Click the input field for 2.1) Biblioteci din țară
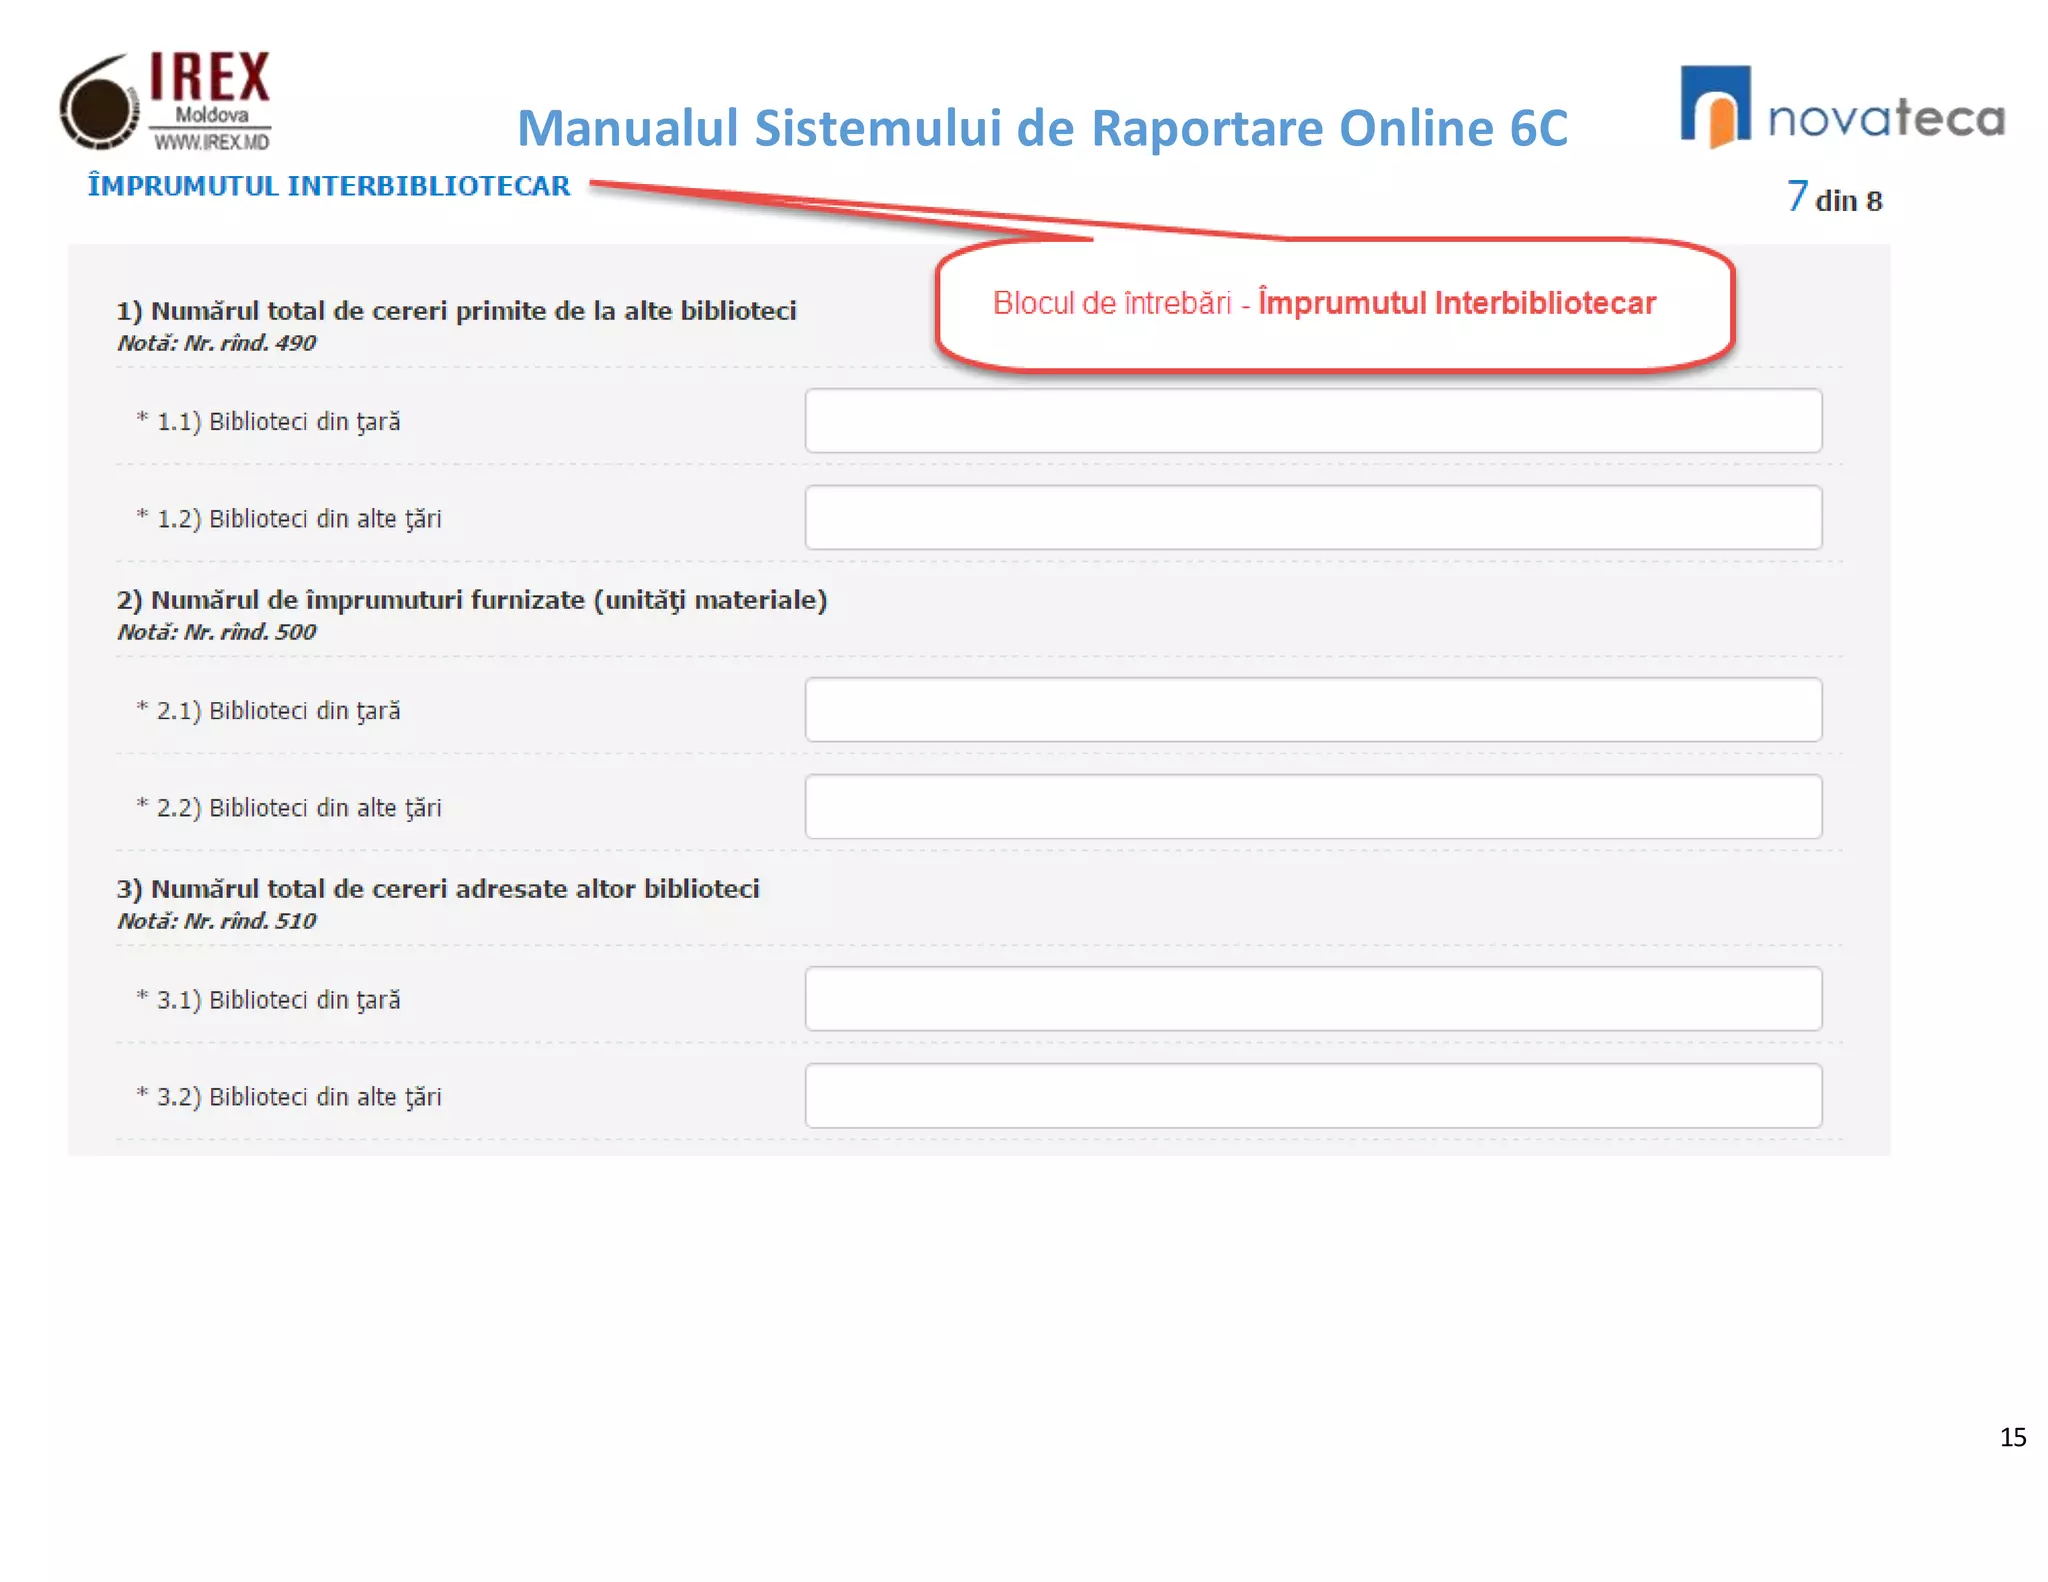 tap(1313, 710)
